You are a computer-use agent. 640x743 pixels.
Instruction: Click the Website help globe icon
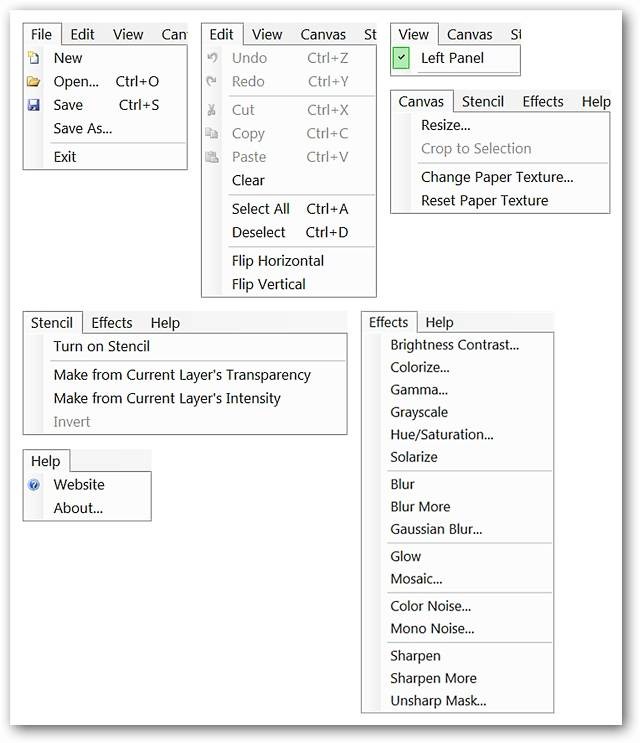click(34, 485)
